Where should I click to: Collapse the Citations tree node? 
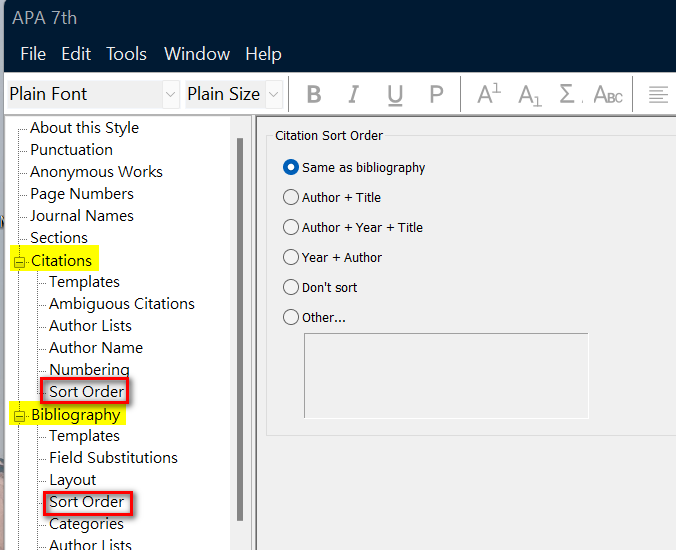pos(19,262)
